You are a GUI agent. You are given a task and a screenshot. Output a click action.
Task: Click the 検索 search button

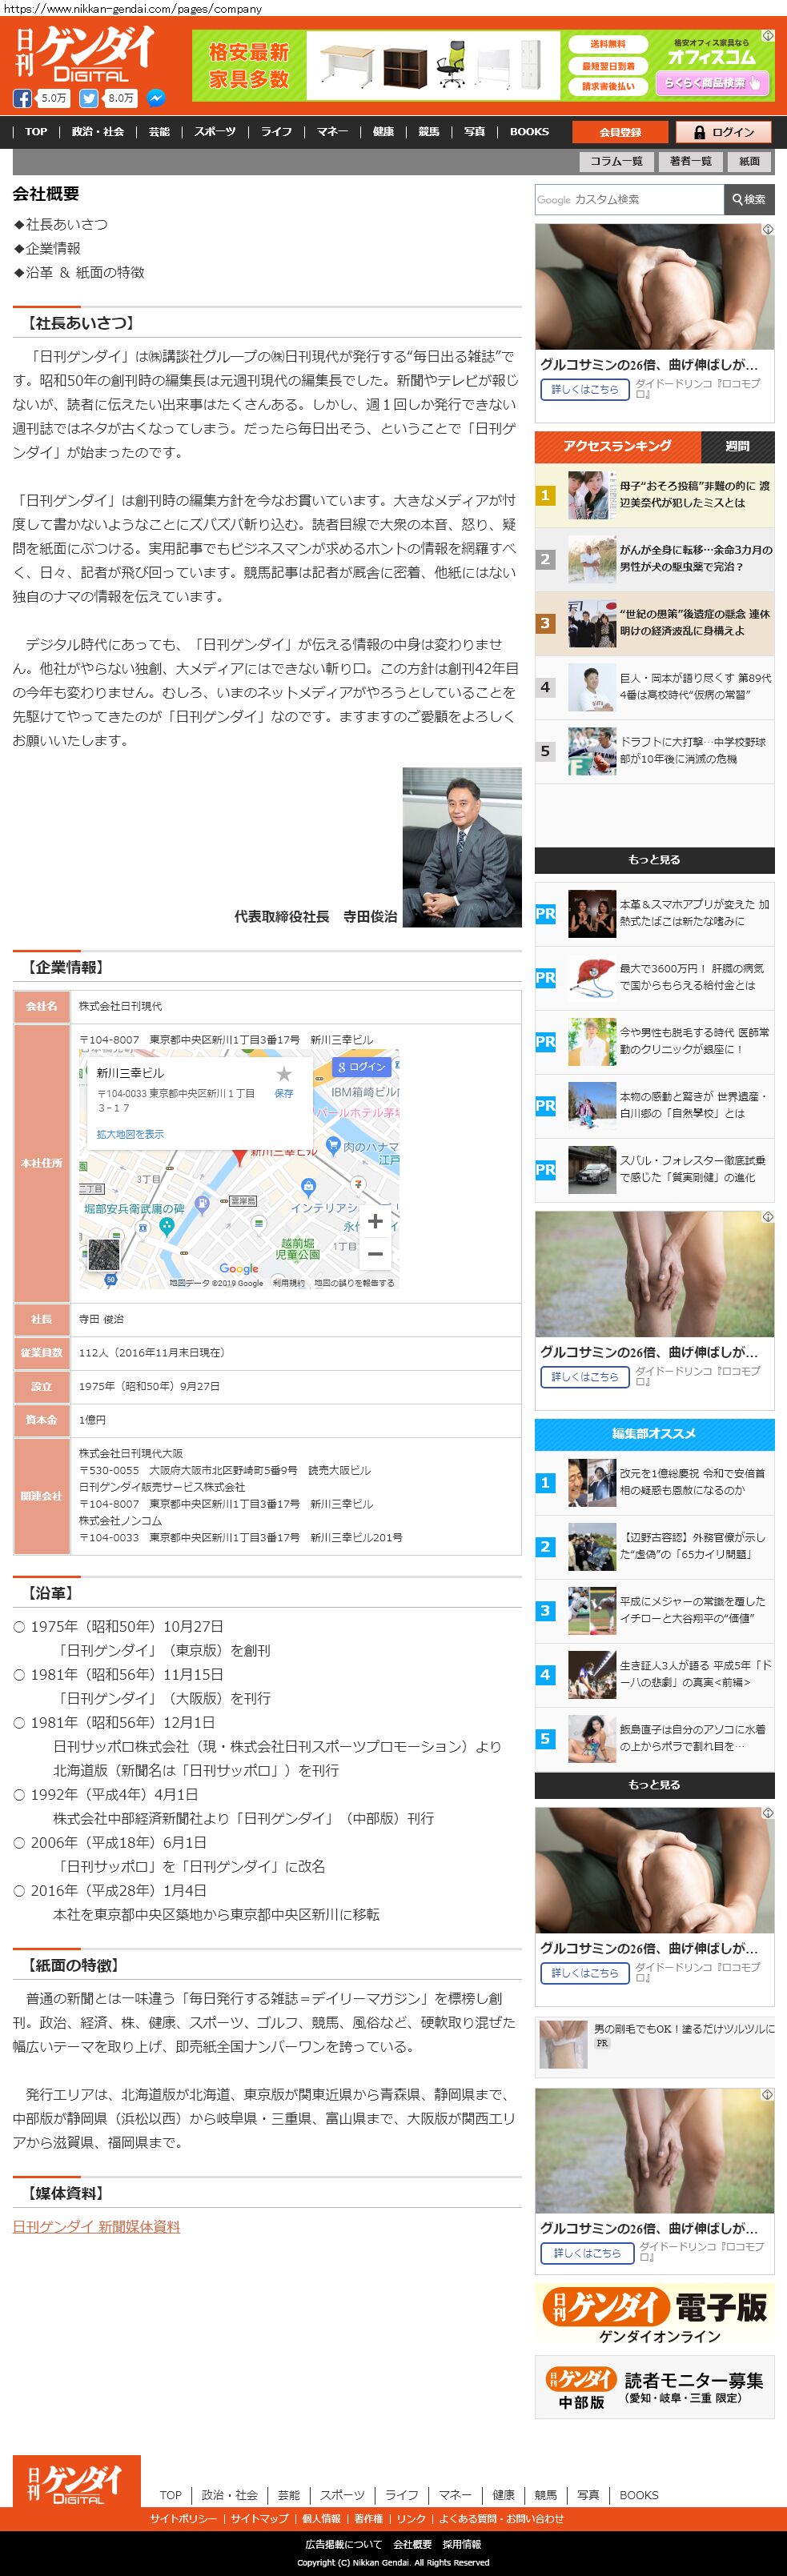749,199
